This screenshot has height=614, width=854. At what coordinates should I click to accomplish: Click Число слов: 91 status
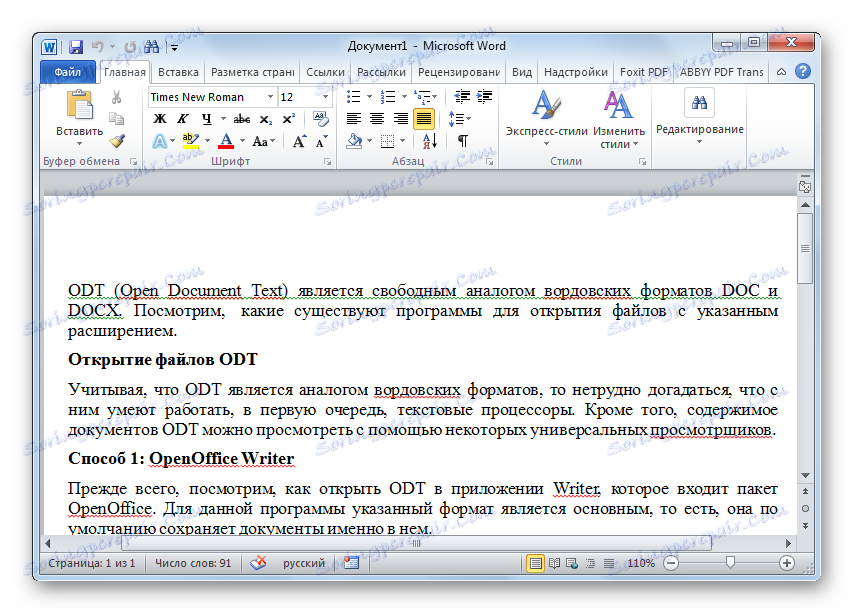tap(193, 563)
